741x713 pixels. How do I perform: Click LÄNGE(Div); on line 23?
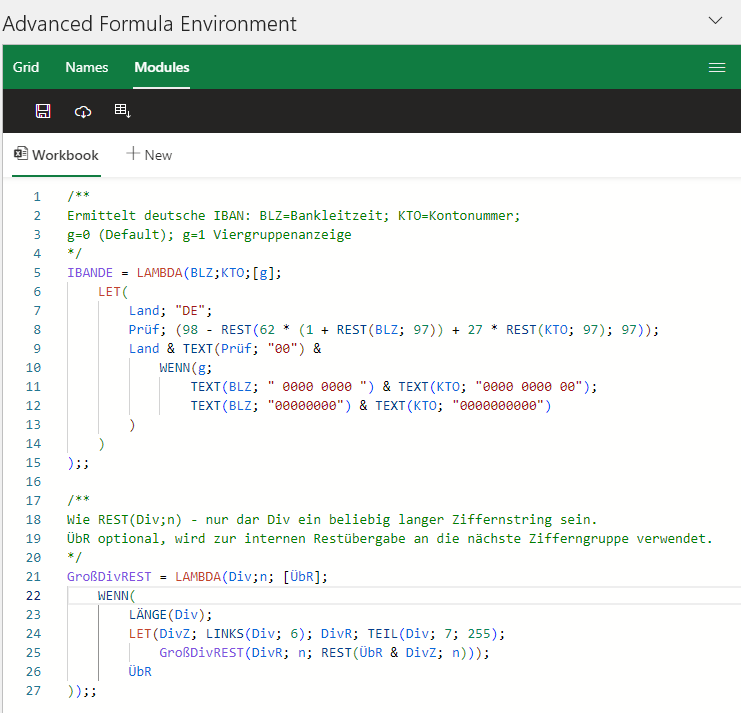[x=170, y=614]
